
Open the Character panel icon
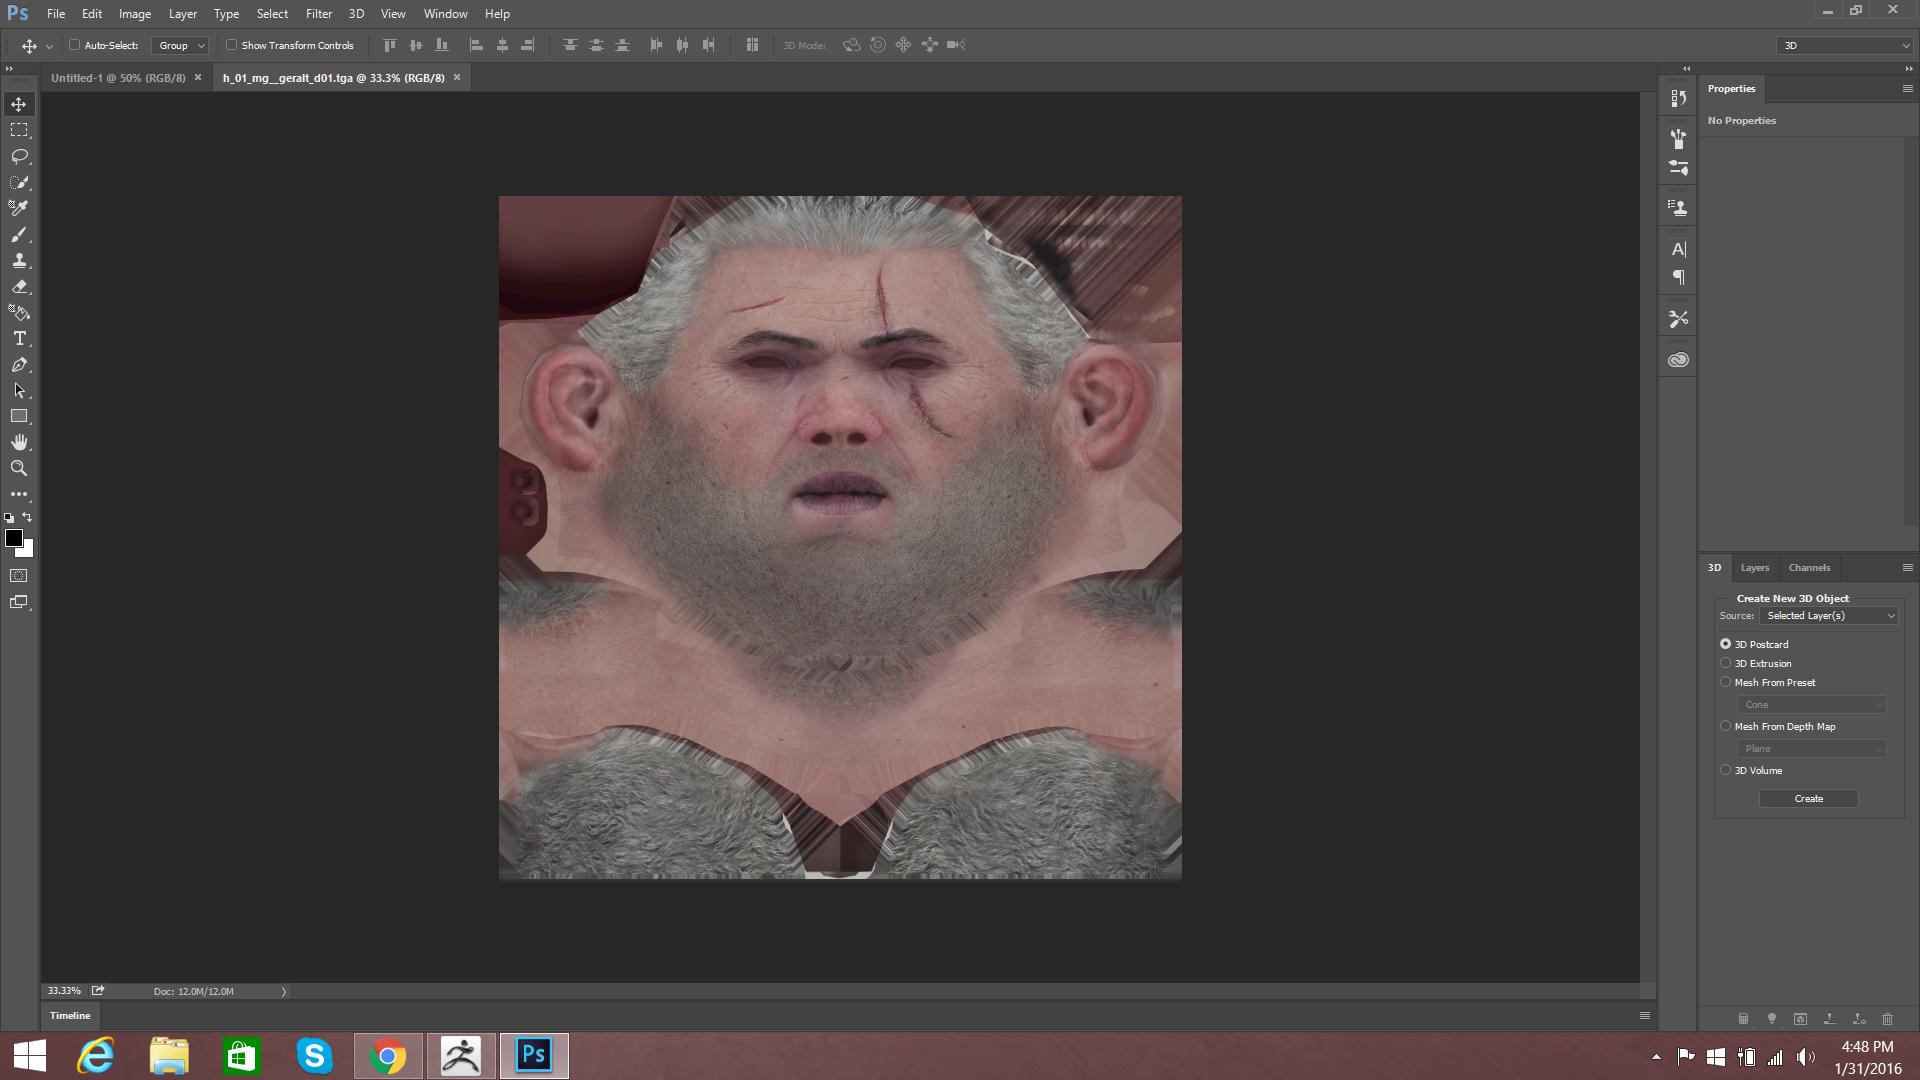(1678, 249)
